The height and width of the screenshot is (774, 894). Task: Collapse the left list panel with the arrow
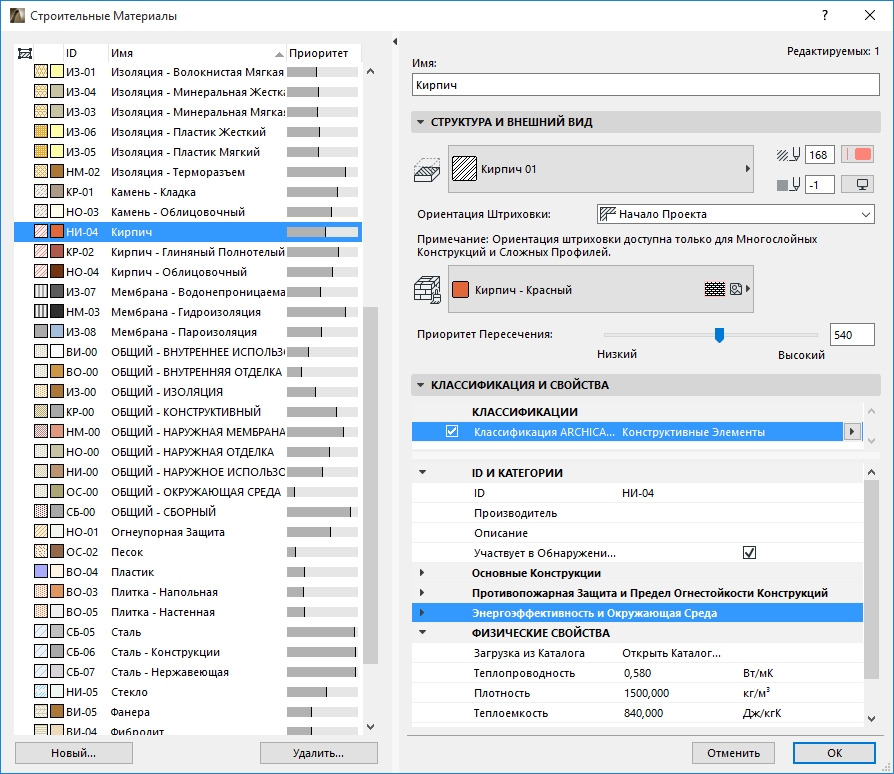tap(395, 42)
